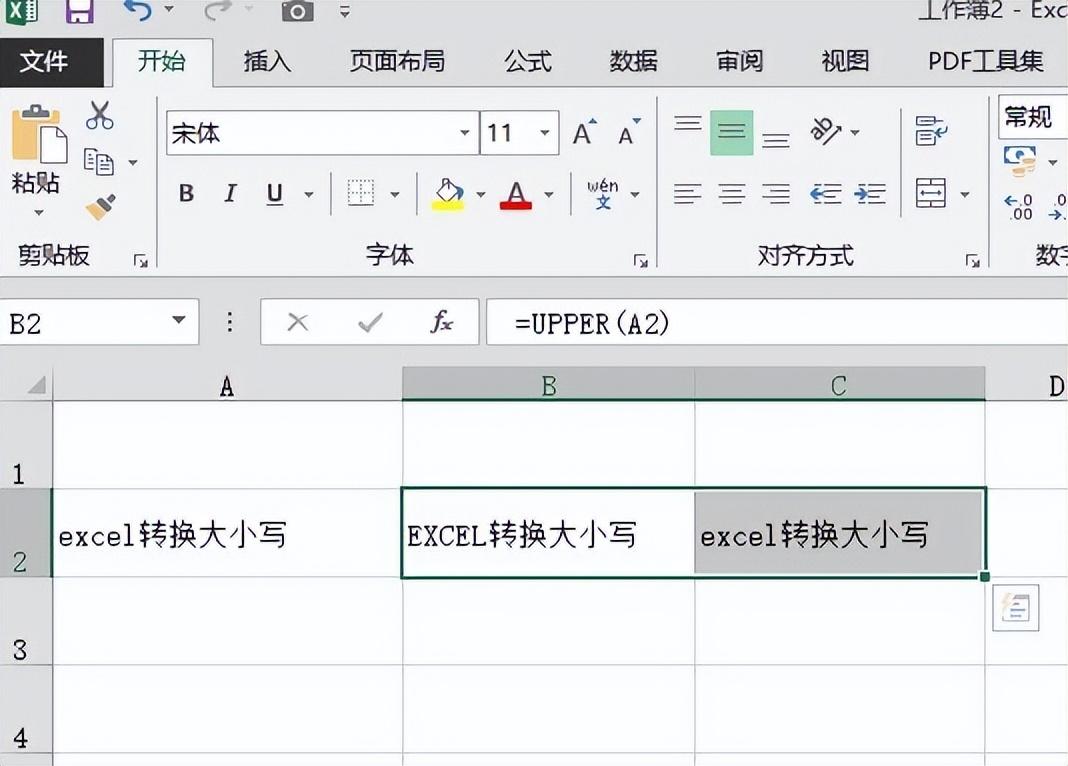Switch to the 插入 tab
1068x766 pixels.
point(267,62)
